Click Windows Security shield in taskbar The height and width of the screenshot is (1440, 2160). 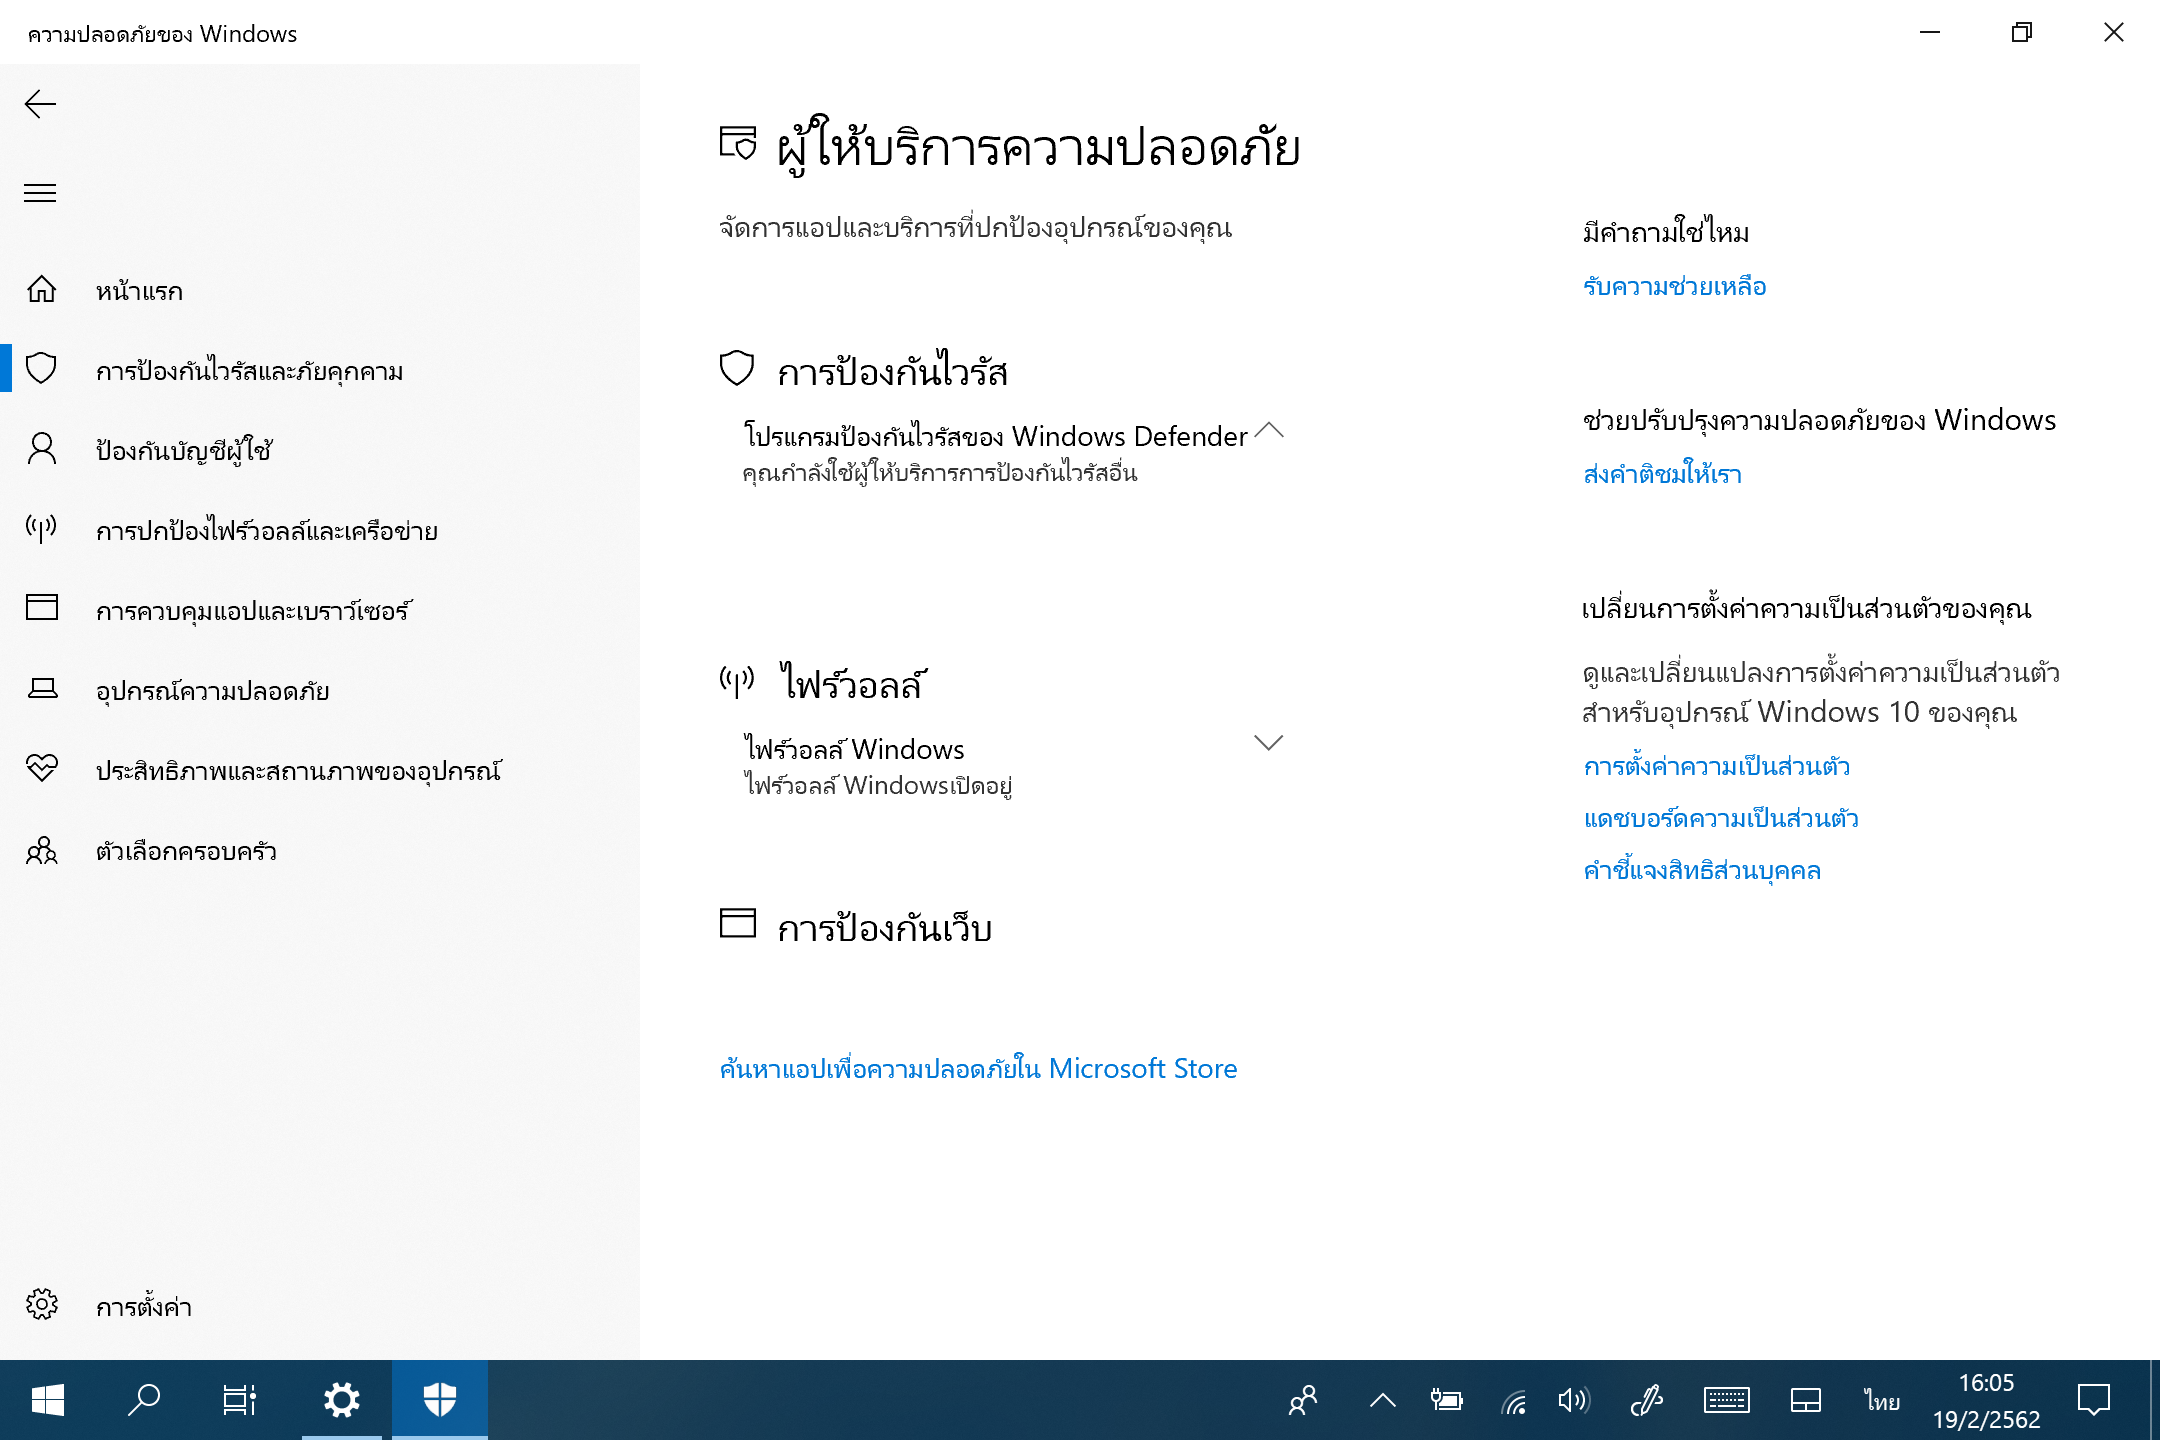pyautogui.click(x=439, y=1399)
